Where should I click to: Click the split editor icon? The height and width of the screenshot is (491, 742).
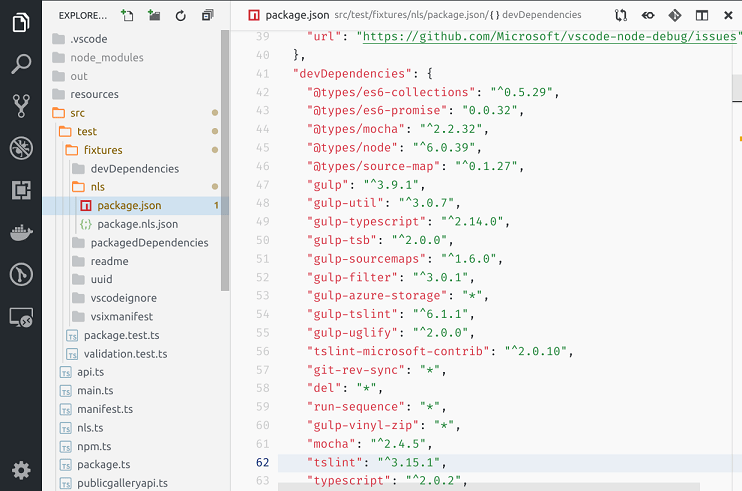coord(702,16)
